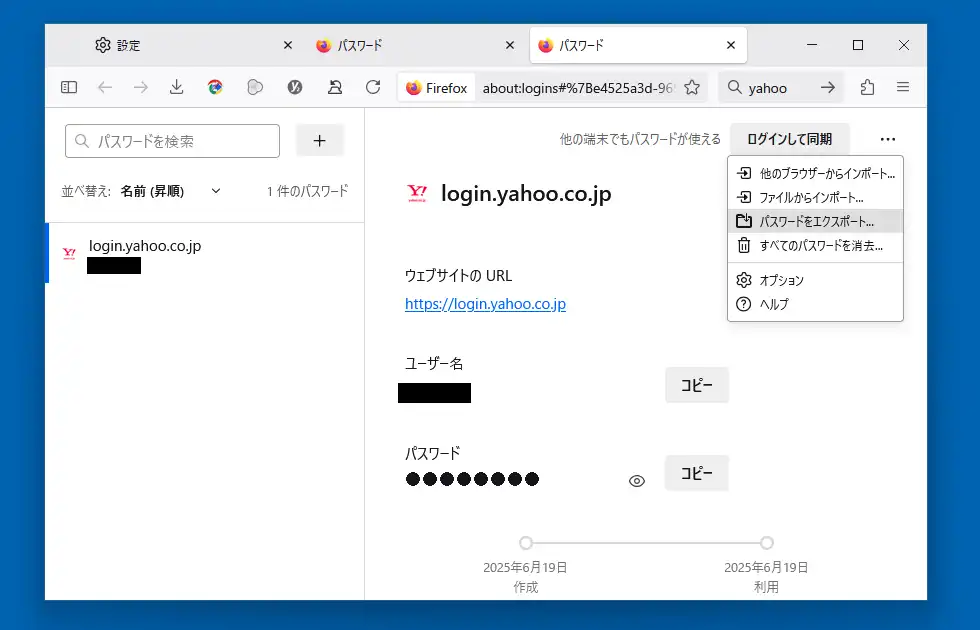
Task: Click the Firefox identity badge in address bar
Action: click(437, 88)
